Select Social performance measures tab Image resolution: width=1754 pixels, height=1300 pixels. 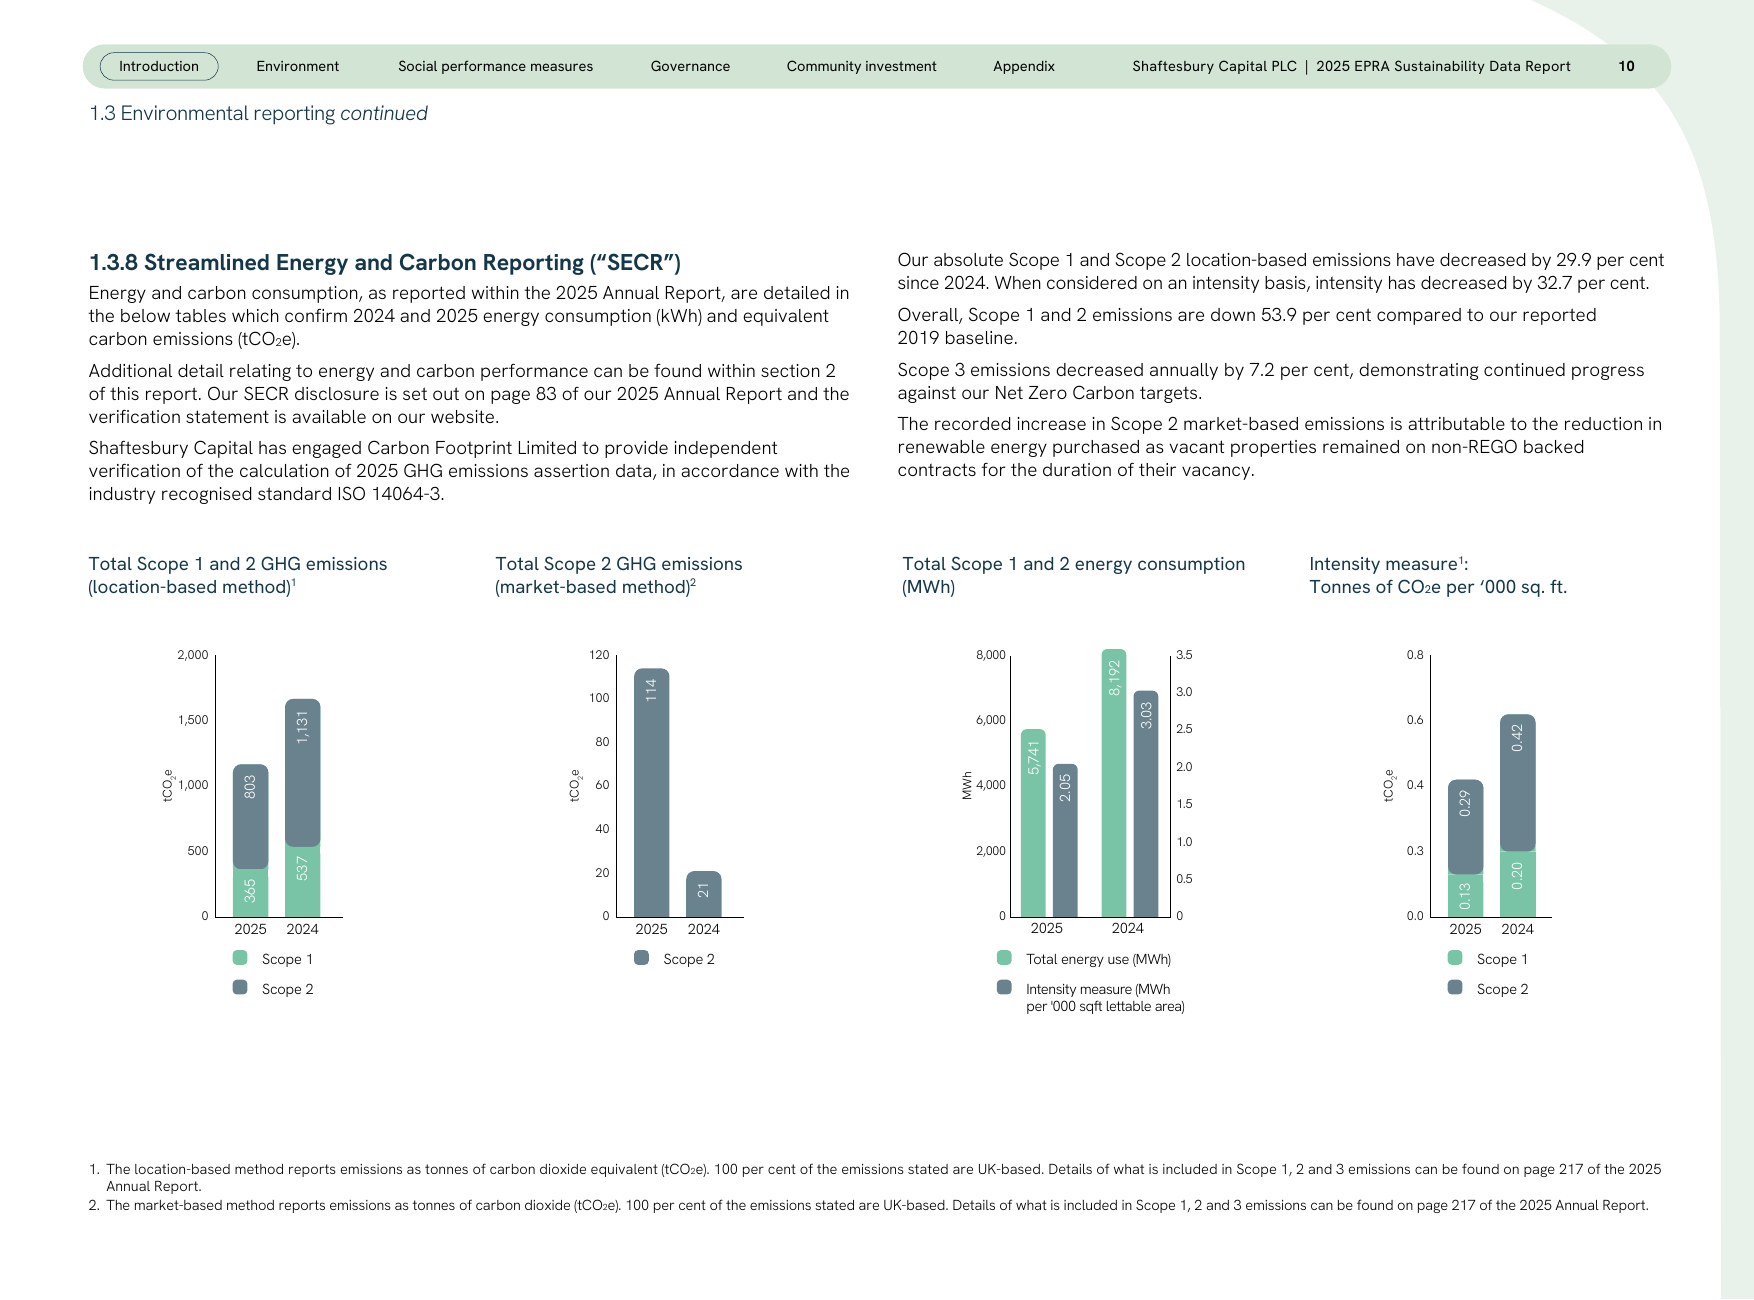(x=495, y=66)
